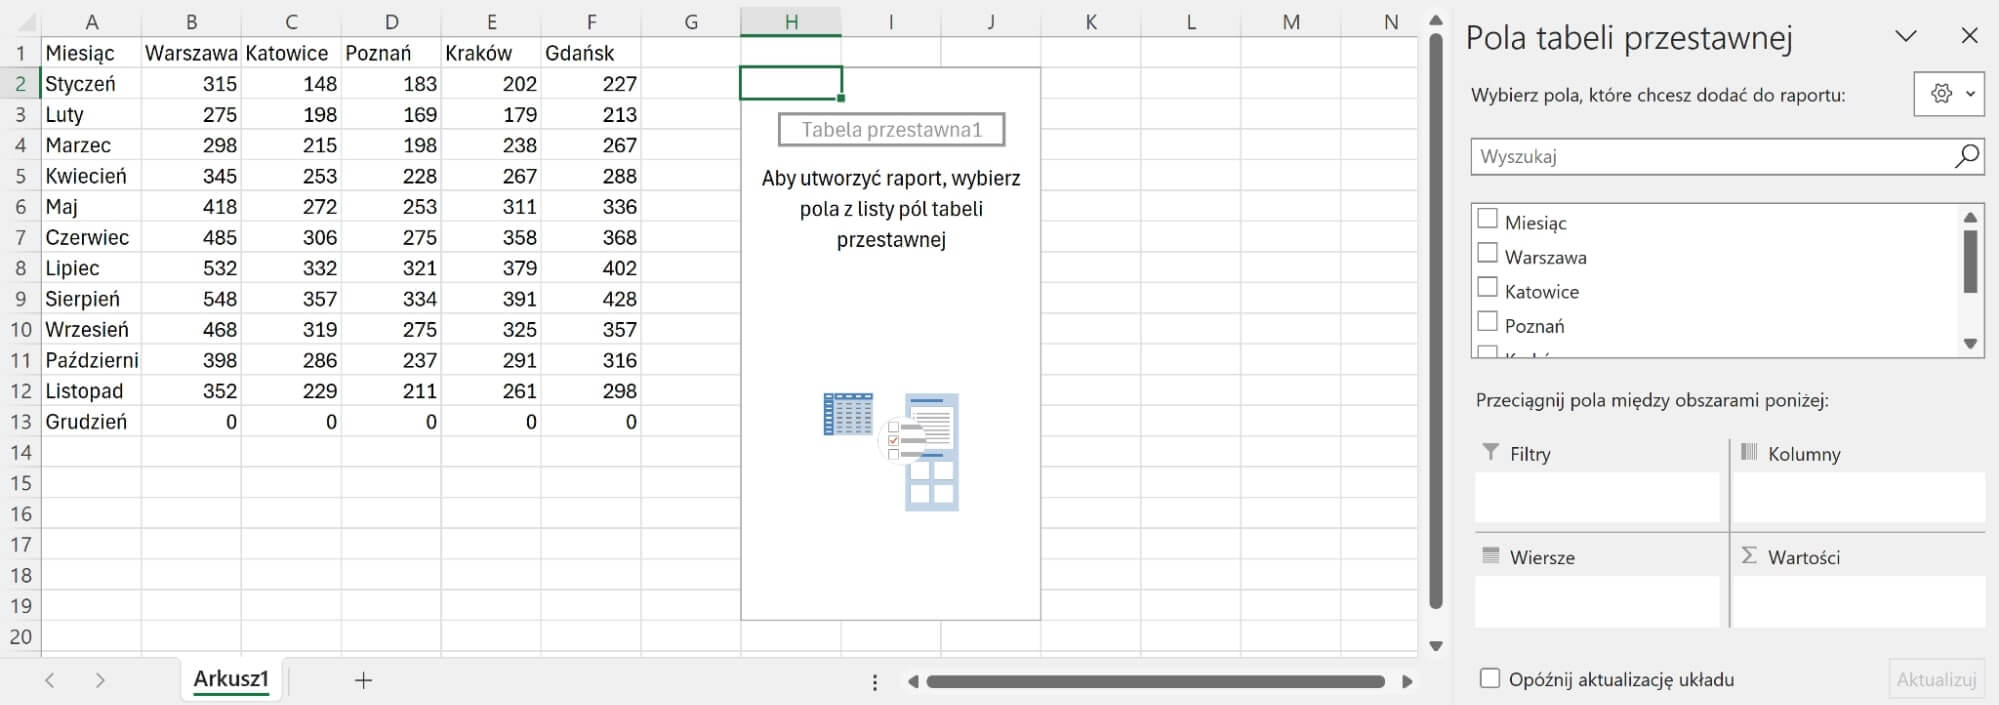1999x705 pixels.
Task: Enable the Katowice field checkbox
Action: click(x=1488, y=288)
